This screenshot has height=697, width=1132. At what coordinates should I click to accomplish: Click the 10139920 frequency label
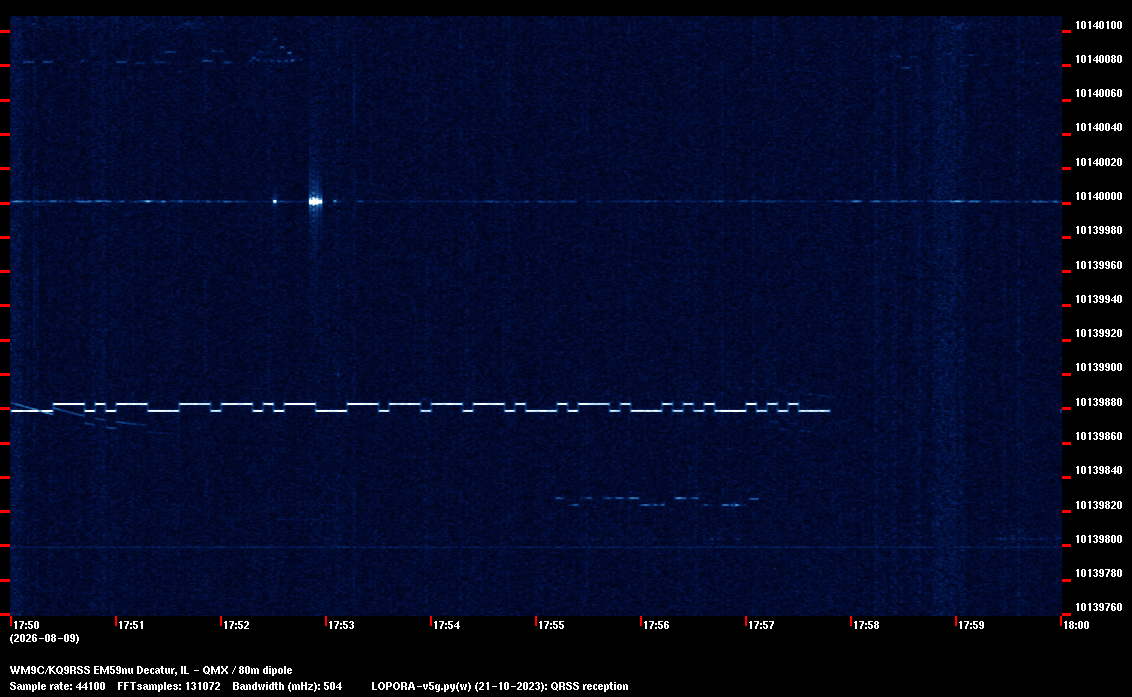(x=1098, y=333)
